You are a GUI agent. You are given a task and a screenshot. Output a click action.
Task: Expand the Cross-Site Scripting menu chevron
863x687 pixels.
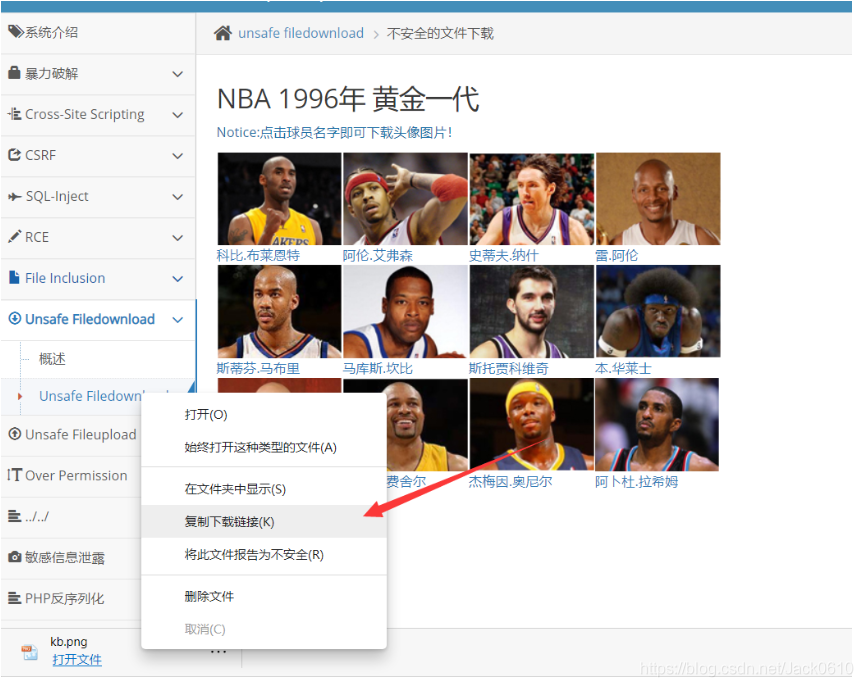(177, 115)
